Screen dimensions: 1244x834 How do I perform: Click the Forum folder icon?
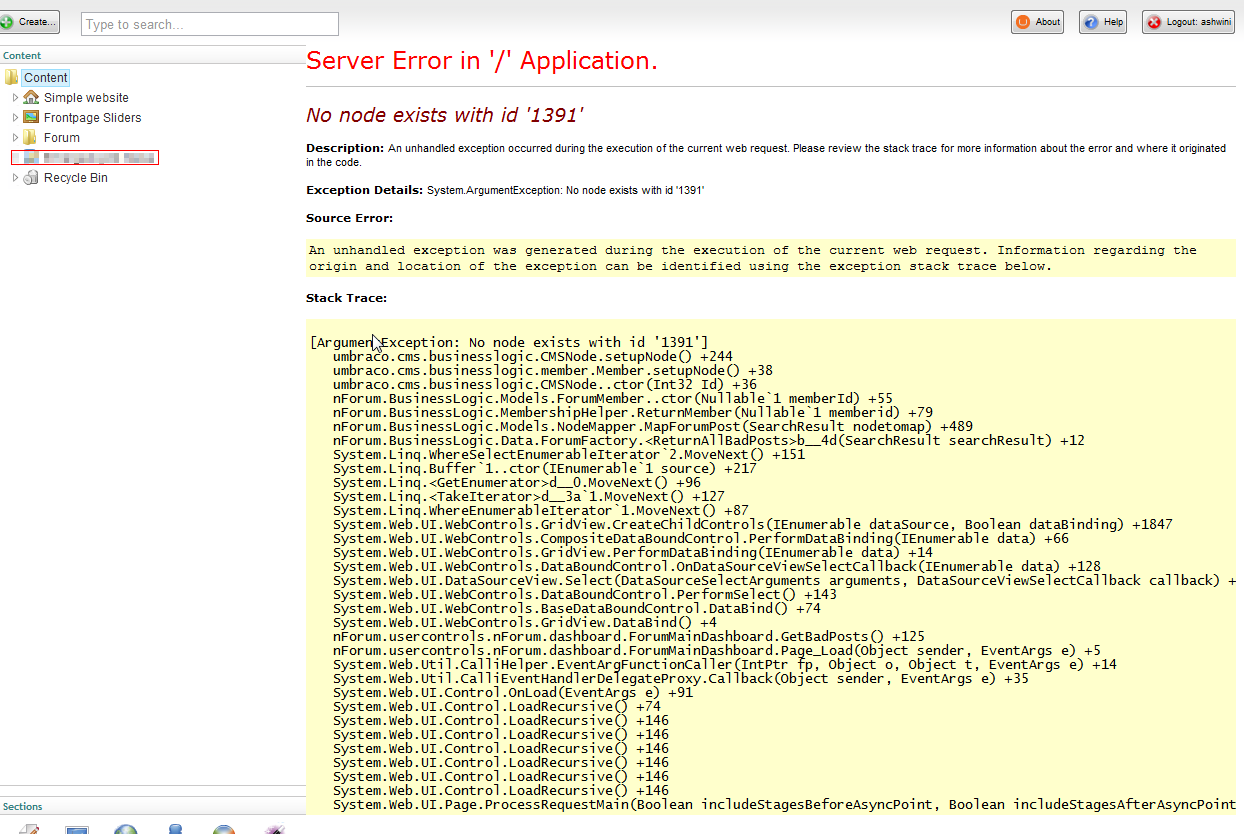point(31,137)
